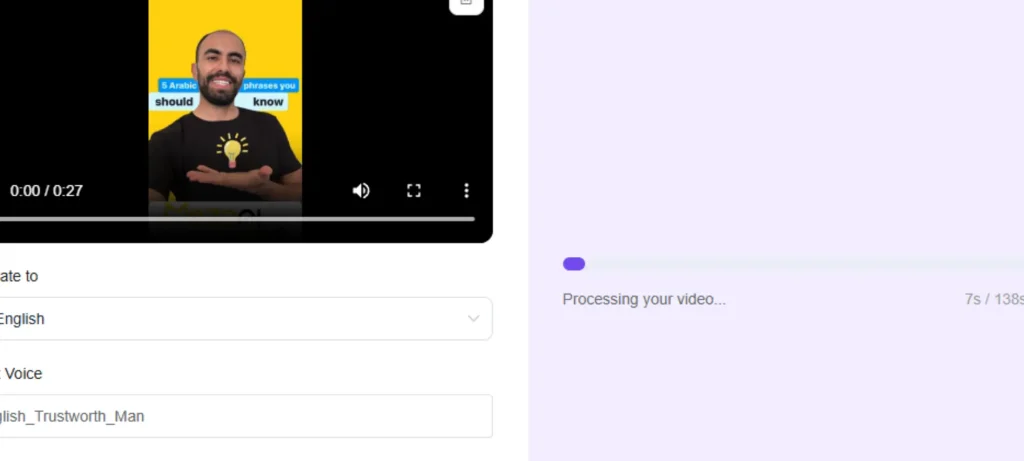This screenshot has width=1024, height=461.
Task: Click the 'know' caption on the video
Action: [x=268, y=102]
